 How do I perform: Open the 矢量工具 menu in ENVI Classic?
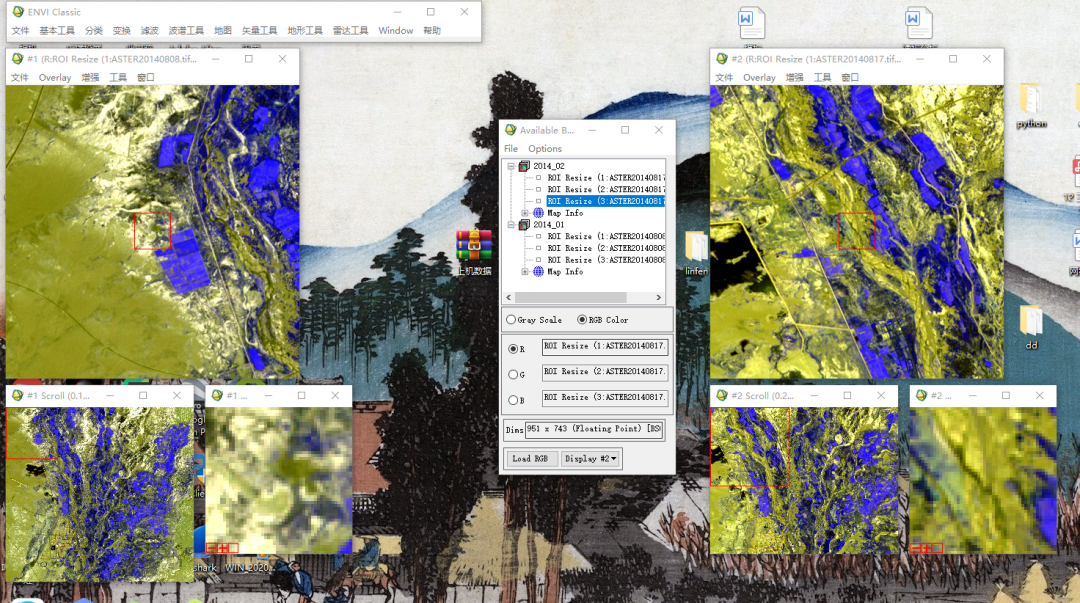click(x=259, y=30)
